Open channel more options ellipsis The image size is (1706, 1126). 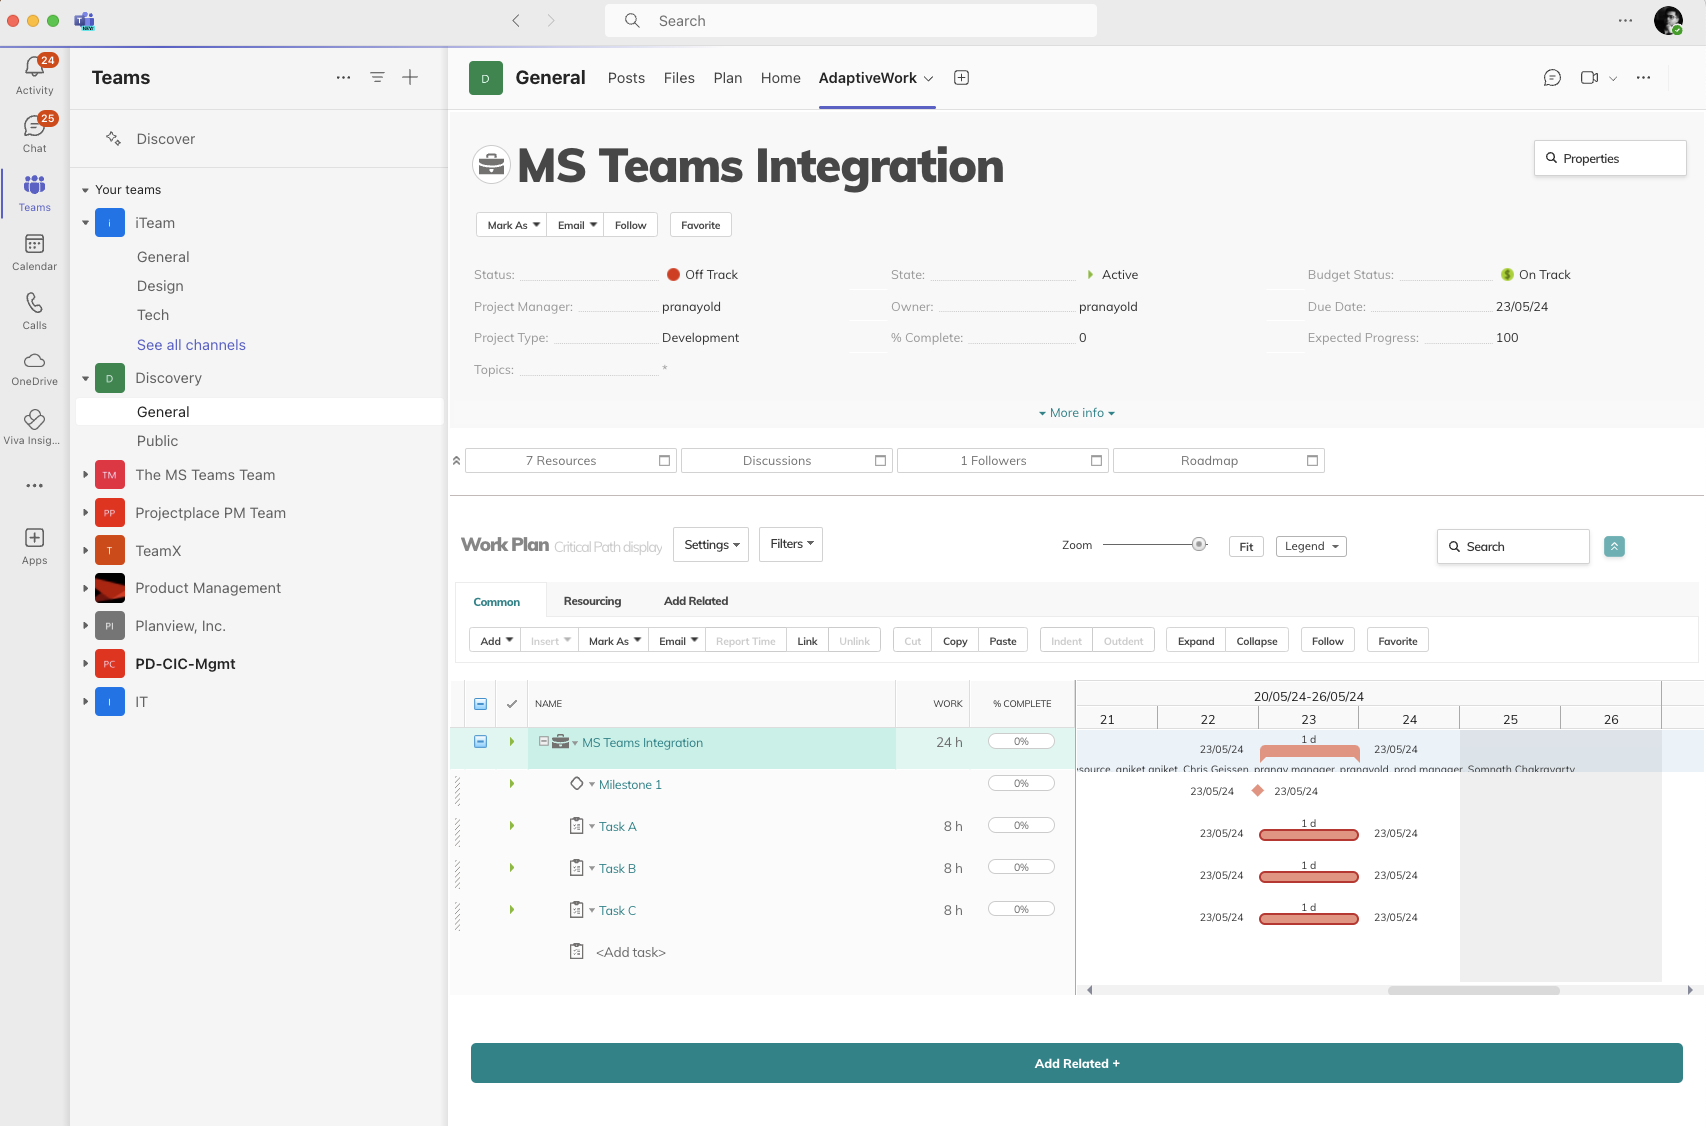[x=1643, y=78]
